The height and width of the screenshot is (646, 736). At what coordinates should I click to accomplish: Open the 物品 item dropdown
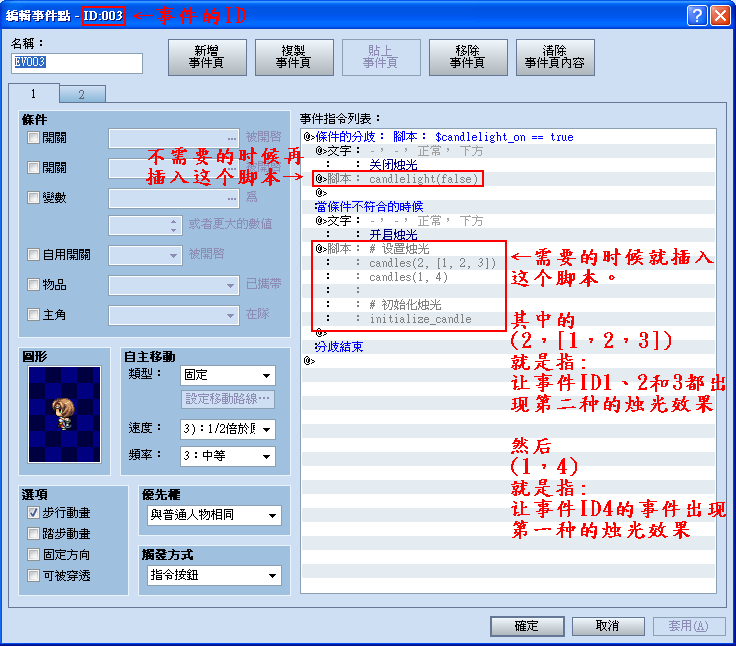[x=174, y=285]
